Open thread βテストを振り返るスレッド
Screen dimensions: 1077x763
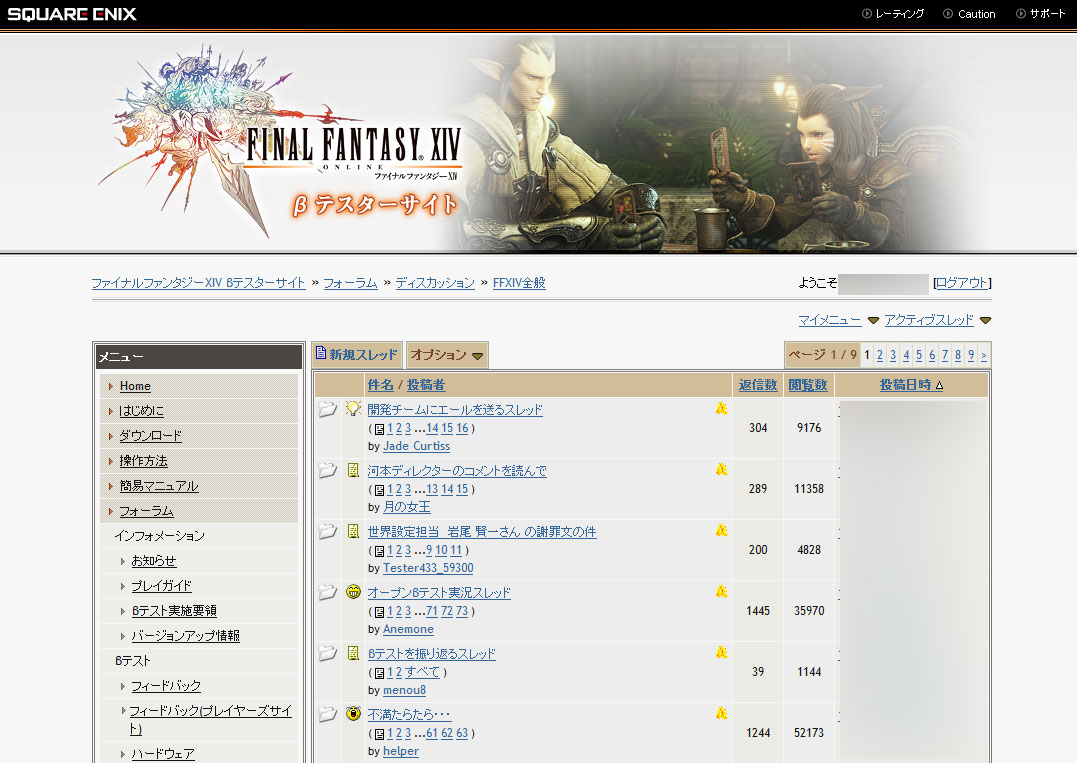(x=431, y=654)
